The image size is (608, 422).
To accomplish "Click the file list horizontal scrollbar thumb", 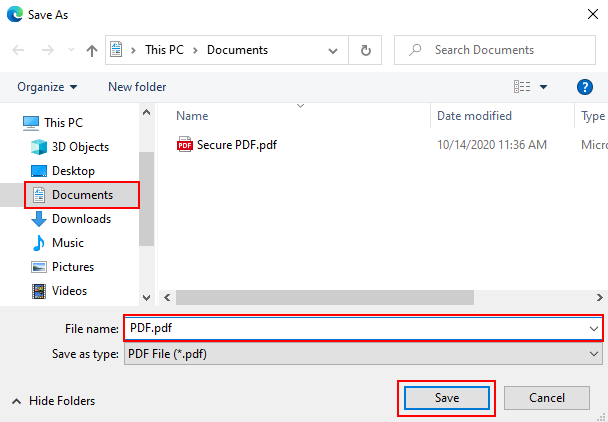I will (325, 297).
